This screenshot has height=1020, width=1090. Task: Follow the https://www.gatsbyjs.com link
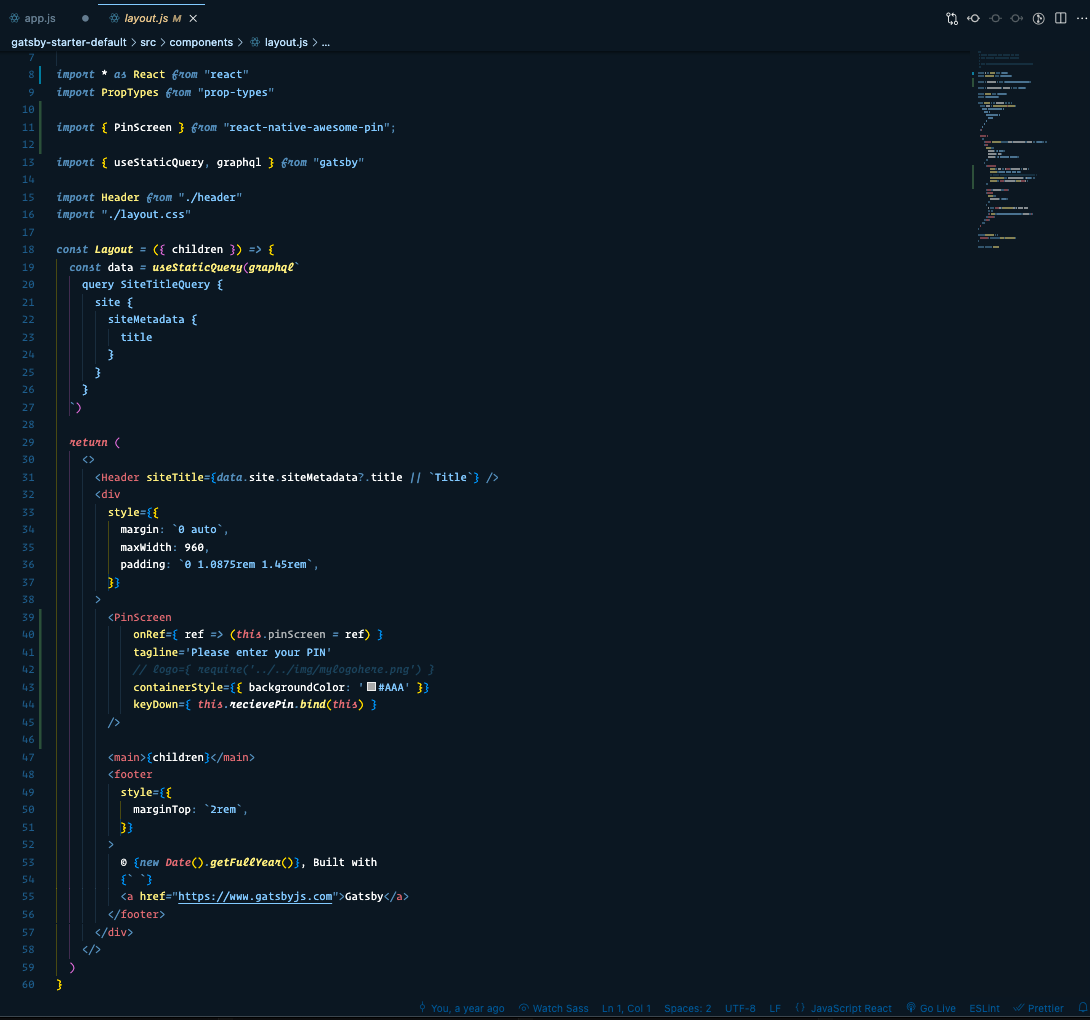coord(255,896)
